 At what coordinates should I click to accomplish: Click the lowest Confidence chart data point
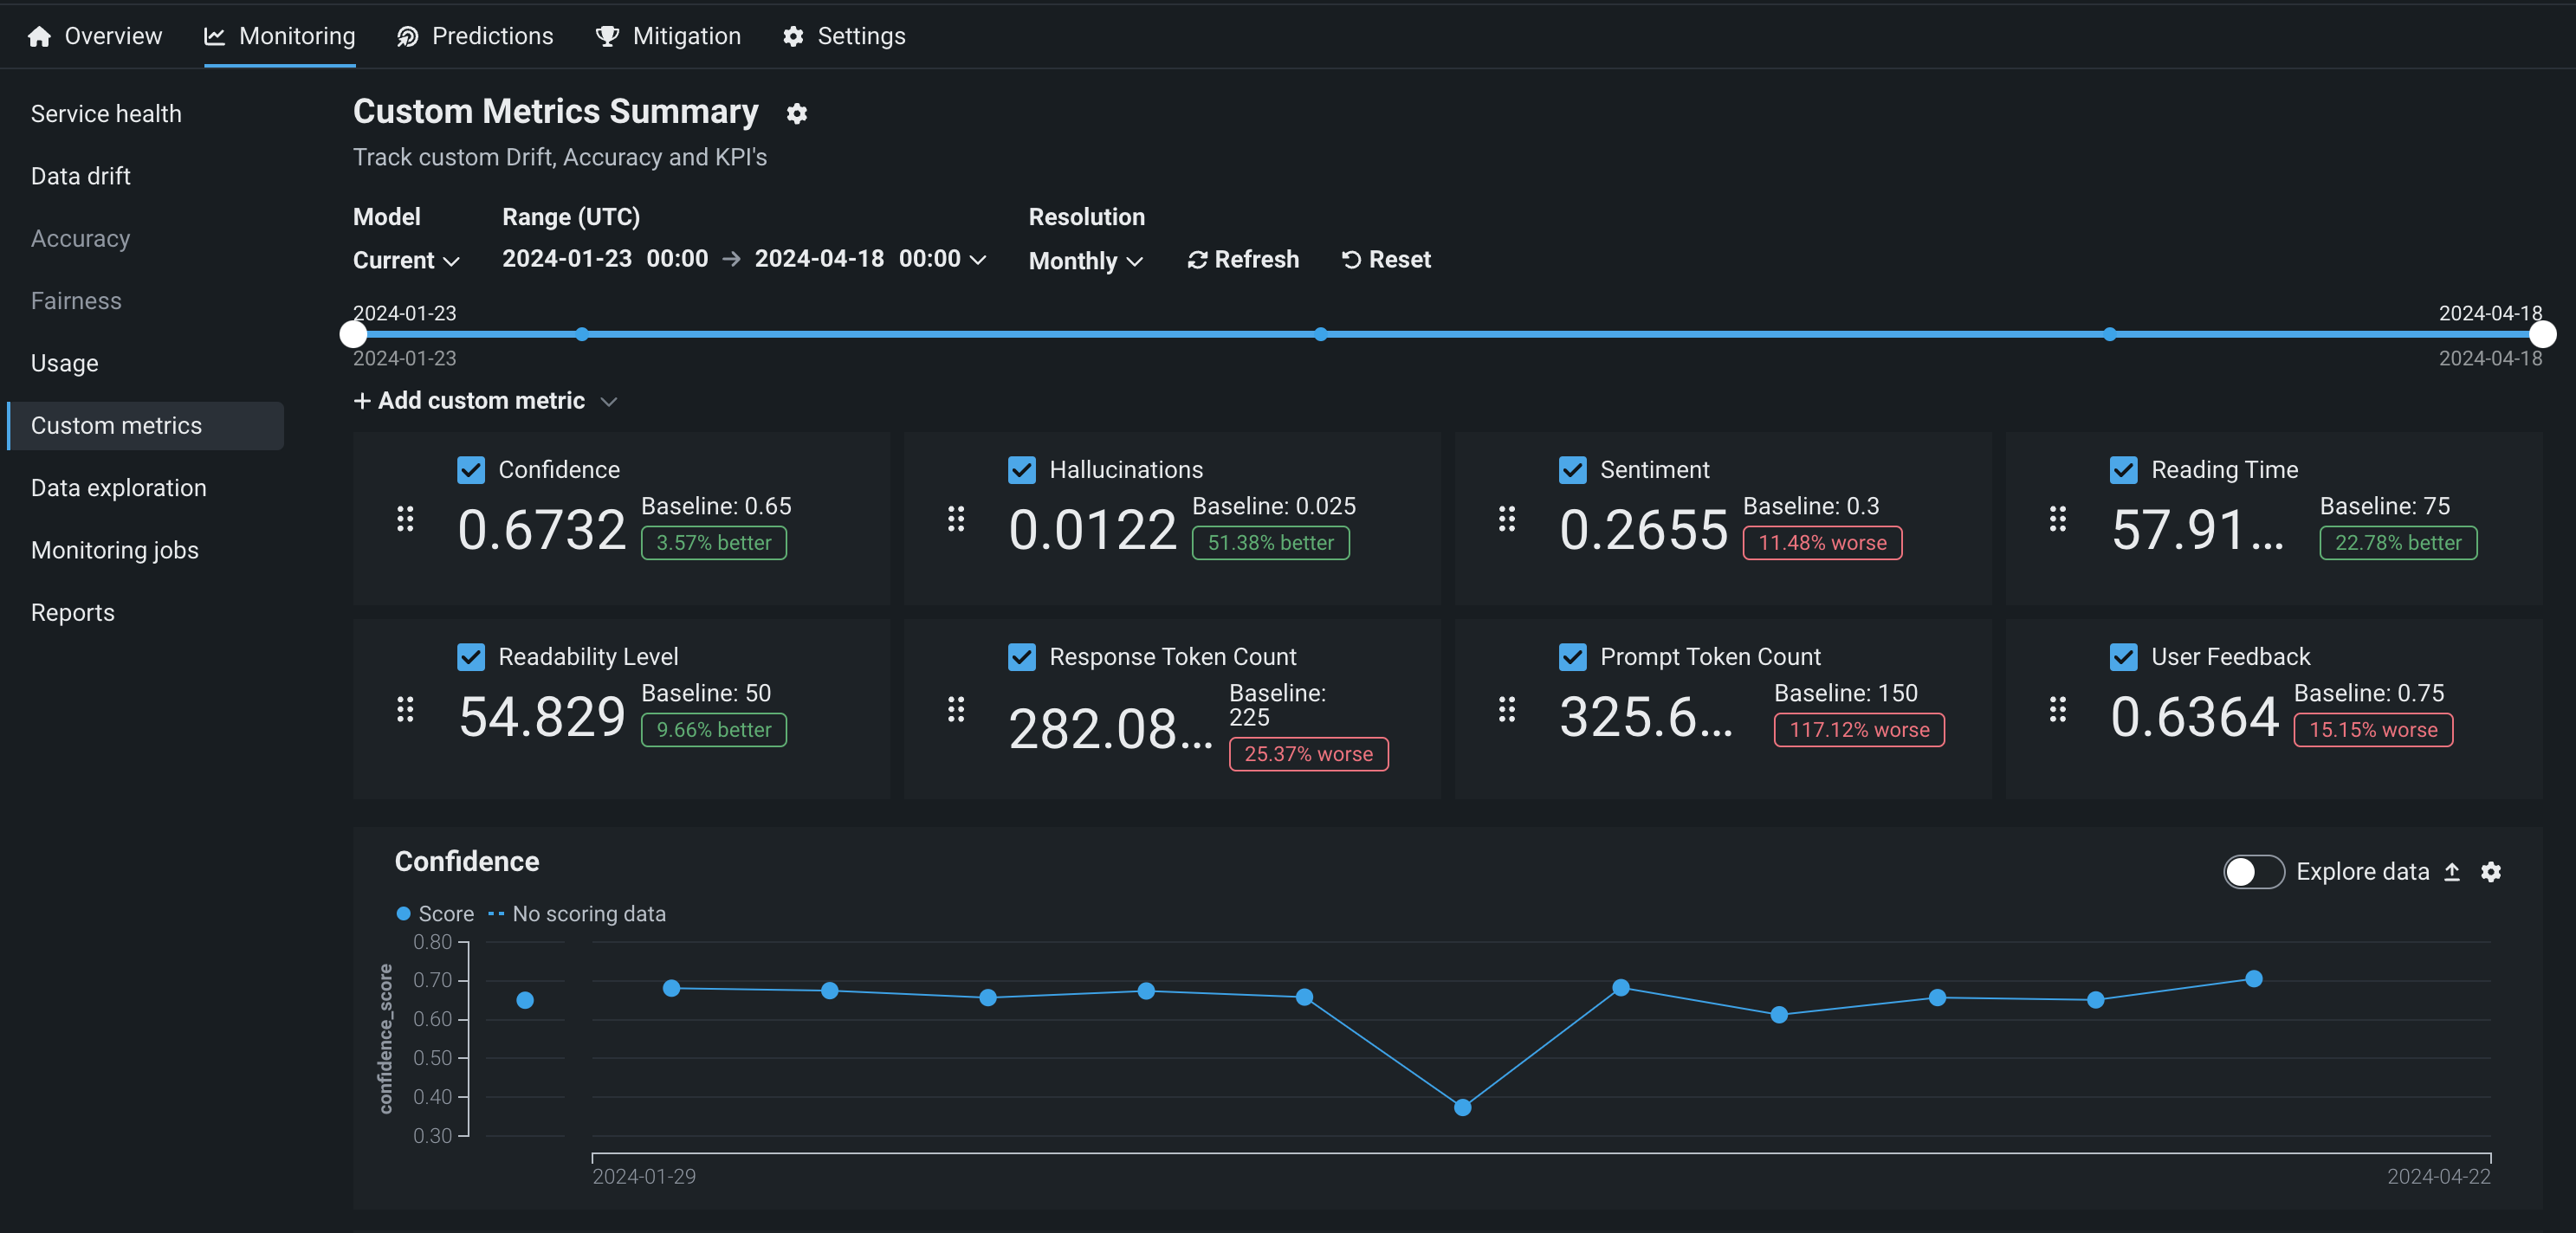[x=1462, y=1107]
